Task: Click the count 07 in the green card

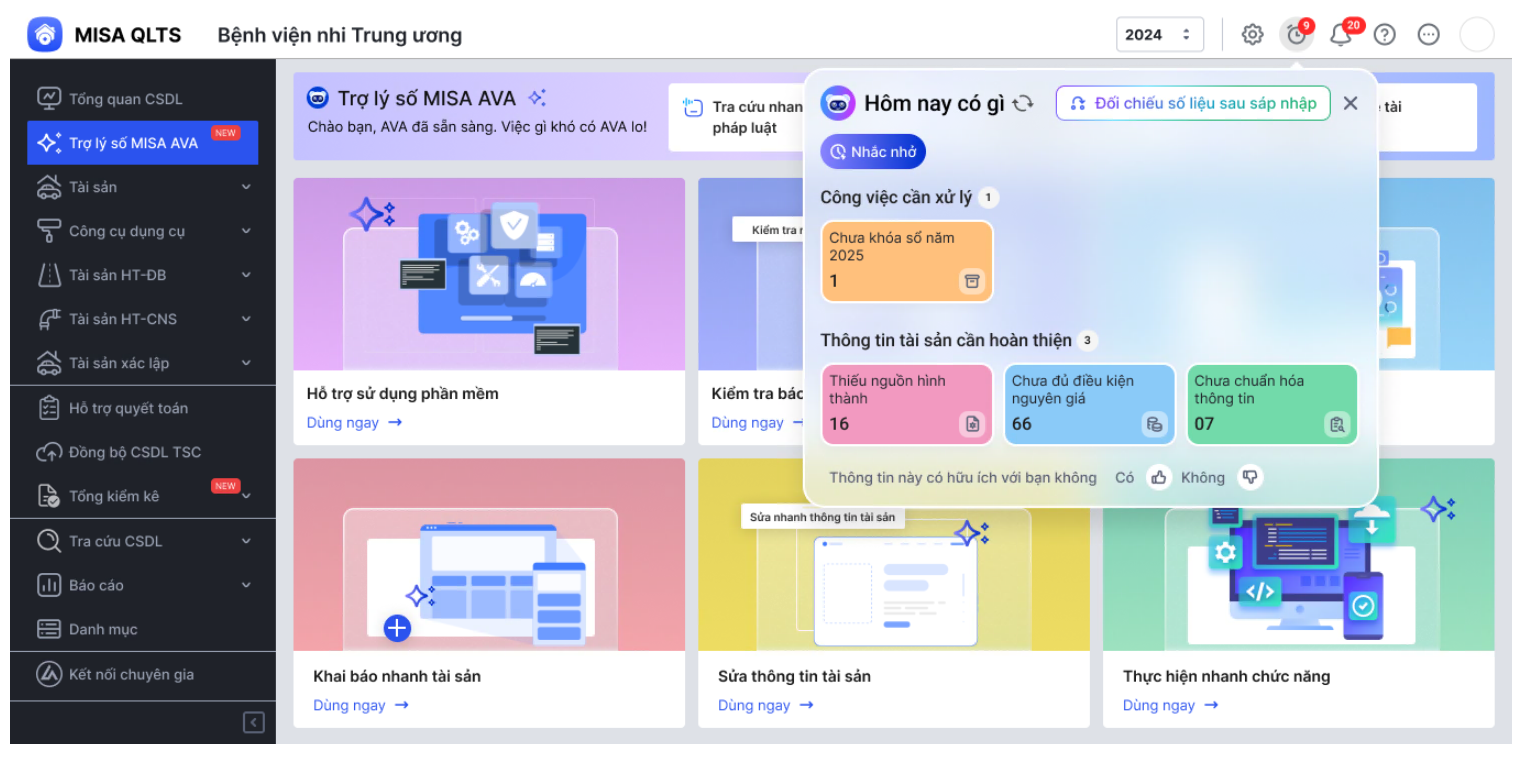Action: click(1204, 424)
